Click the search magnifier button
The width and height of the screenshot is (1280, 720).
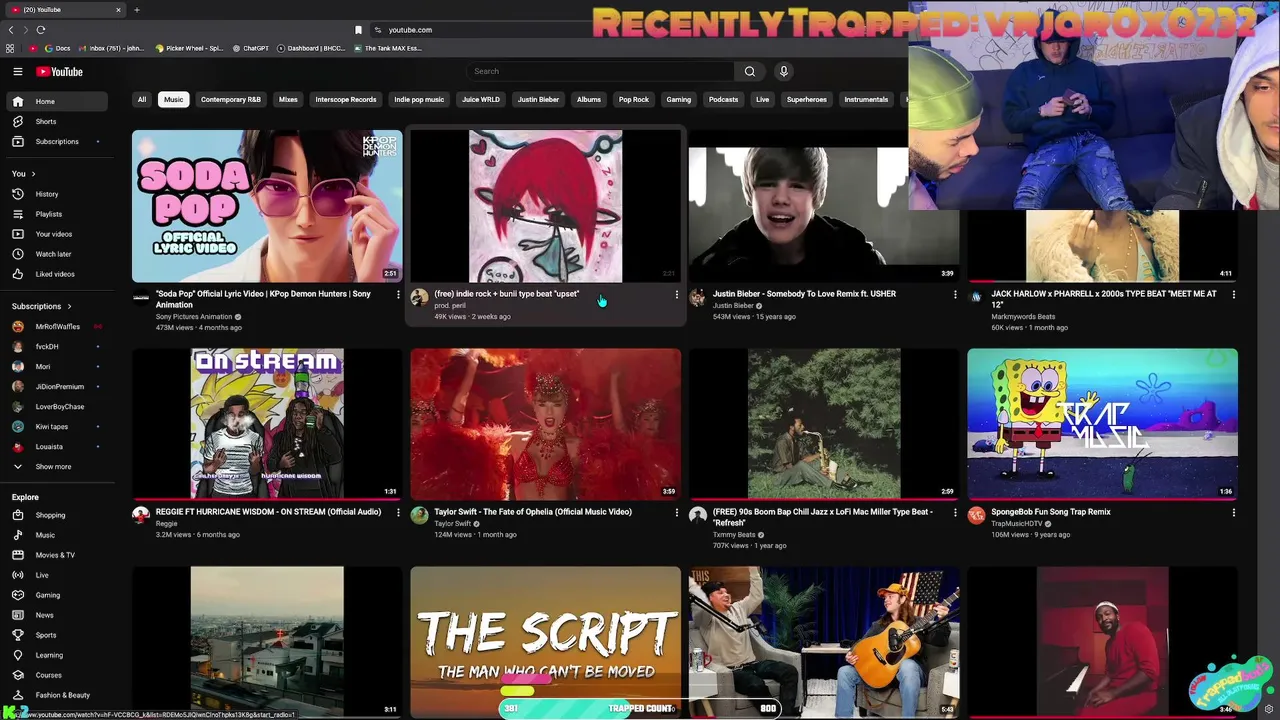(x=749, y=71)
